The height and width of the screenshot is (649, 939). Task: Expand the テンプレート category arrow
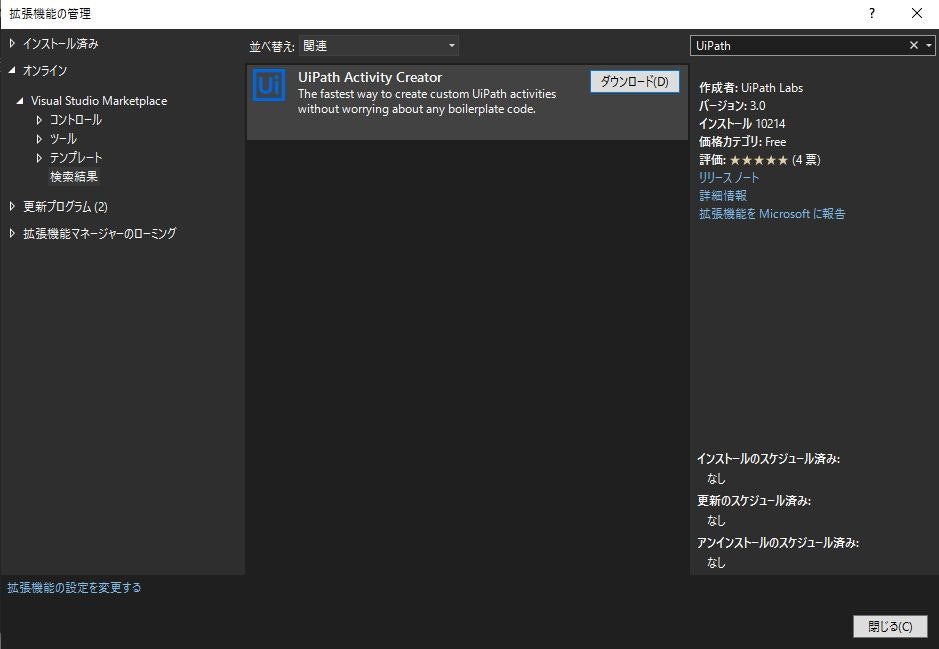point(39,157)
